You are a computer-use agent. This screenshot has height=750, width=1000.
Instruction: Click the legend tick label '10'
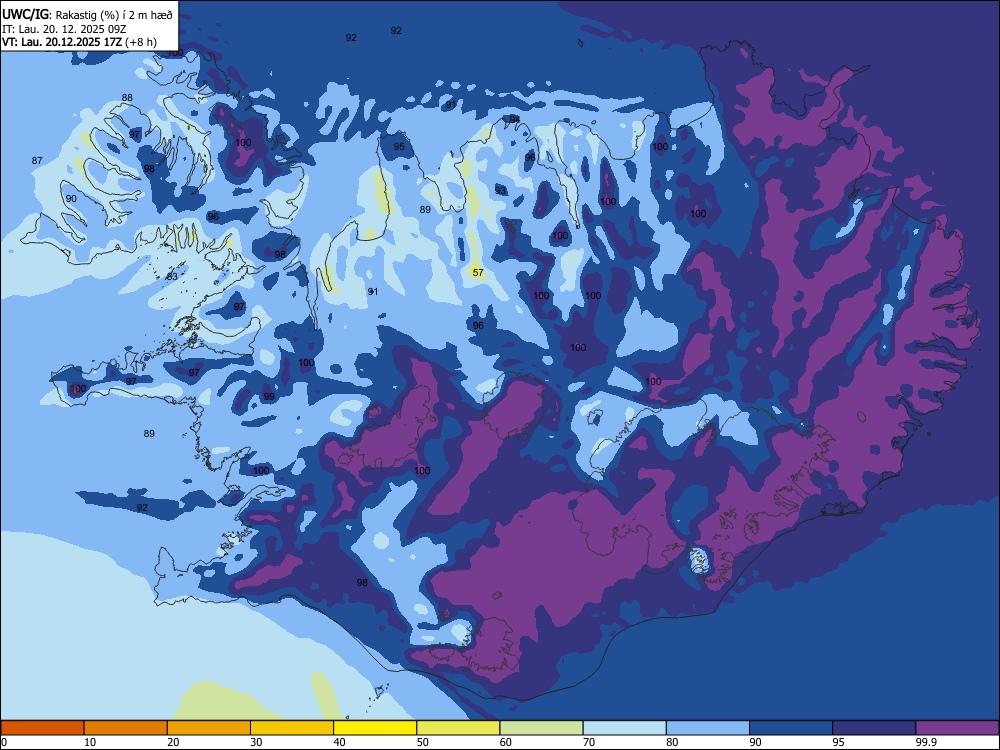[x=90, y=742]
